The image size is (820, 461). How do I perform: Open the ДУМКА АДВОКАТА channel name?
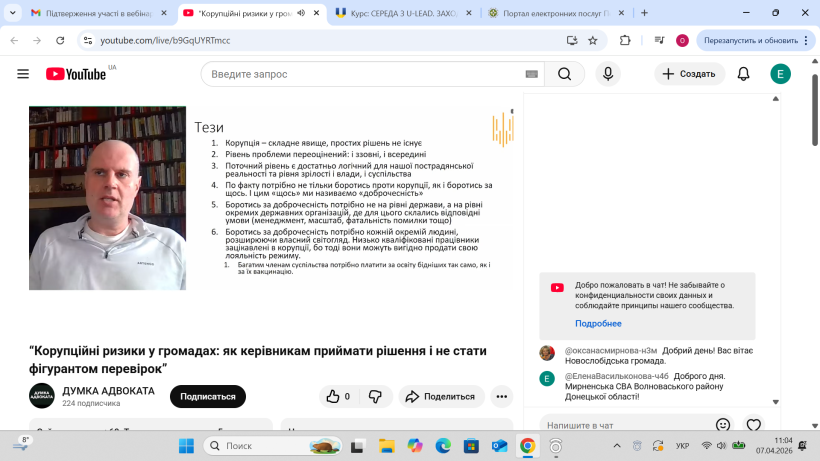pos(108,391)
